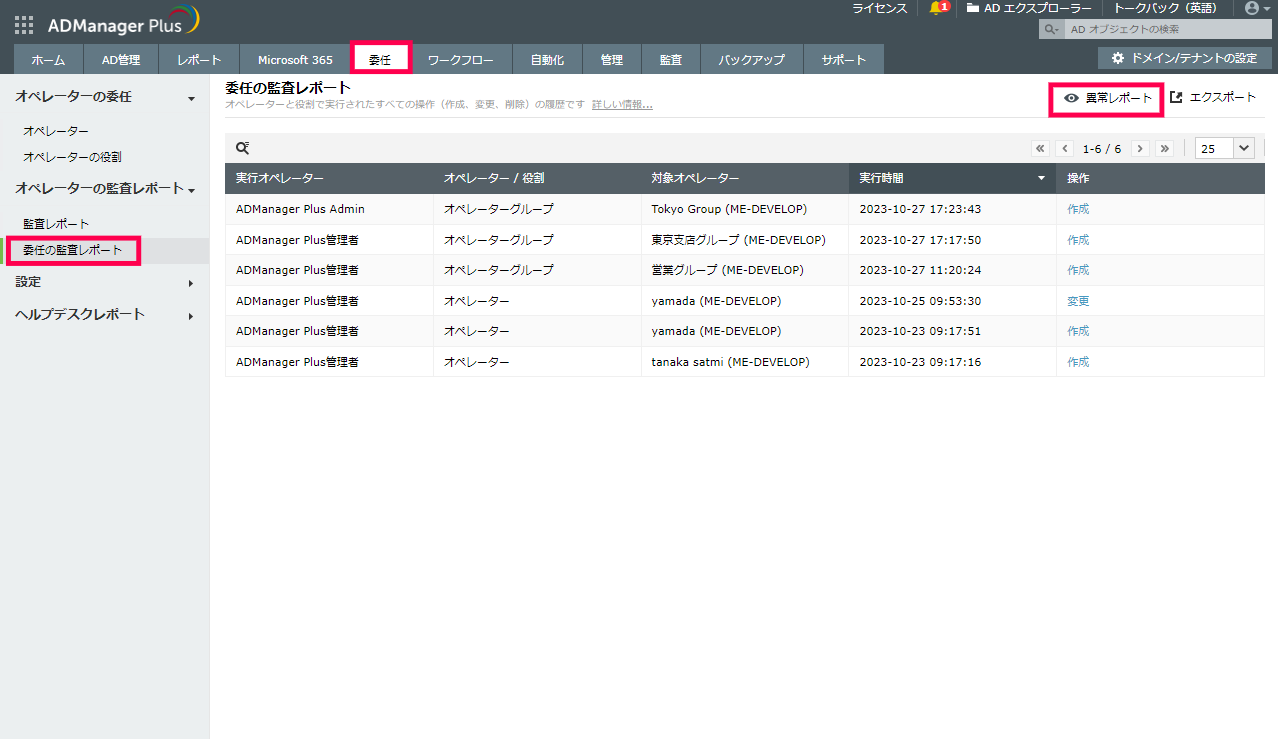This screenshot has width=1278, height=739.
Task: Go to the previous page arrow
Action: (x=1065, y=148)
